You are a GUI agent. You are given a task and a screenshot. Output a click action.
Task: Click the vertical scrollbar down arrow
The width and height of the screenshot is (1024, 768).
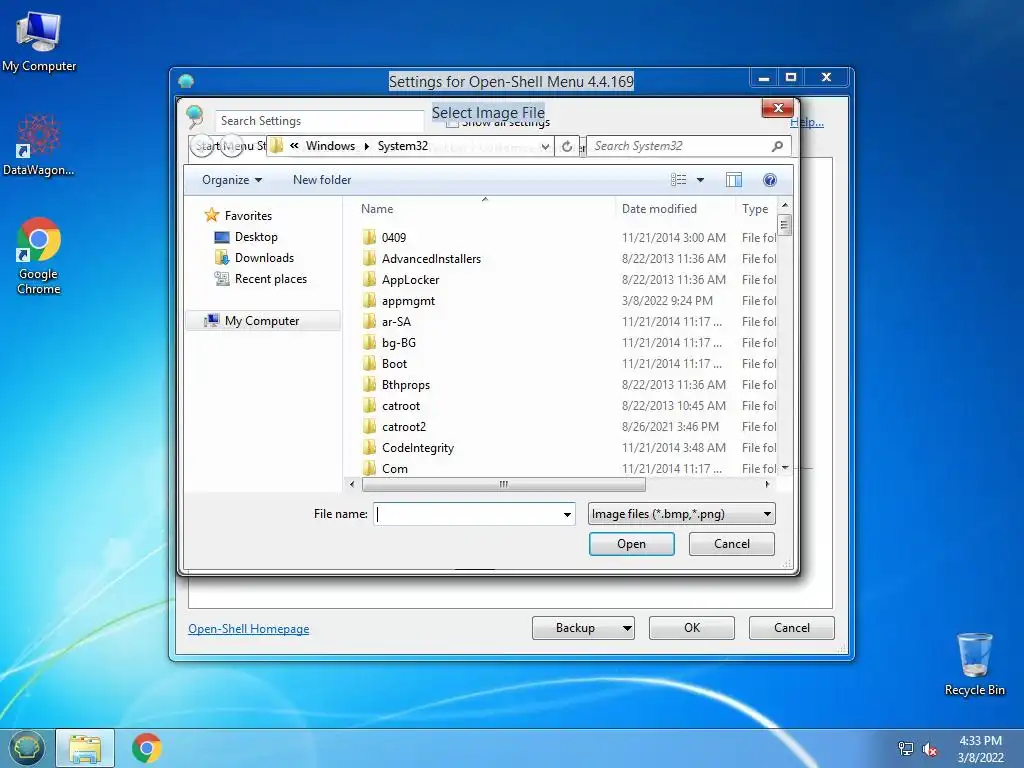tap(785, 468)
